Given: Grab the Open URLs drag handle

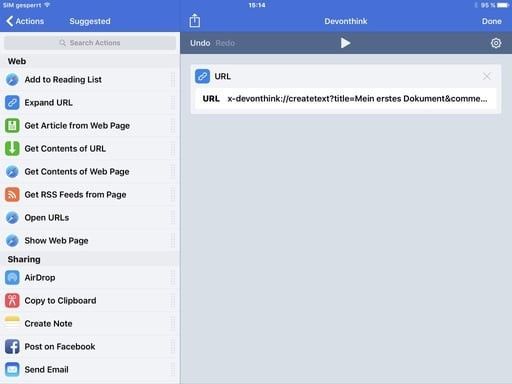Looking at the screenshot, I should (x=172, y=218).
